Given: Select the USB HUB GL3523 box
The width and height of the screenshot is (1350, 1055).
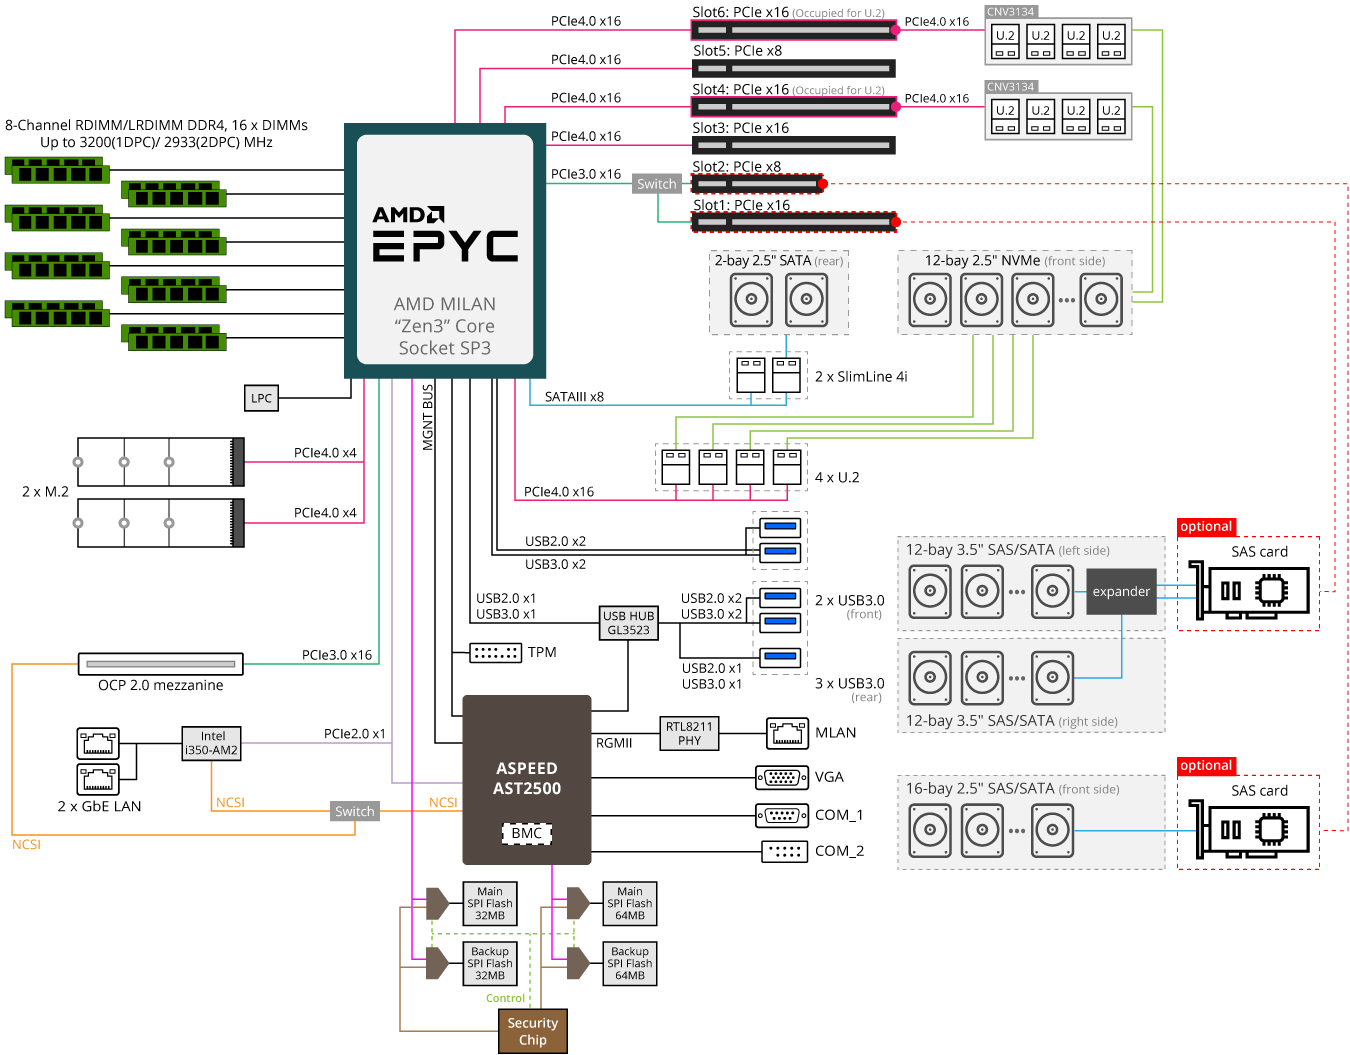Looking at the screenshot, I should click(628, 623).
